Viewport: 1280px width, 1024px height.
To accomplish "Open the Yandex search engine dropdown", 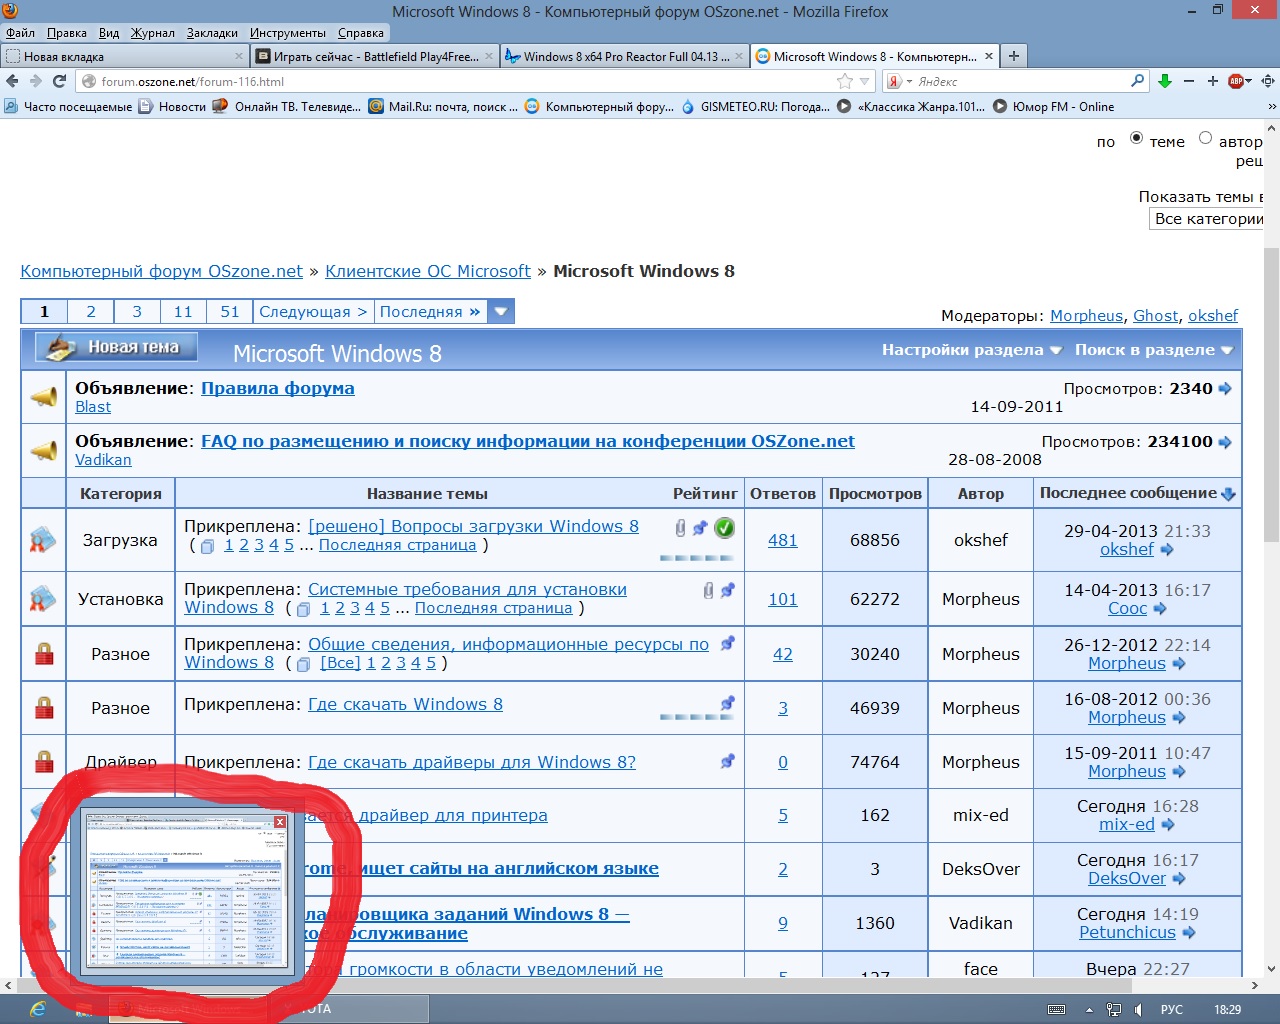I will pos(899,81).
